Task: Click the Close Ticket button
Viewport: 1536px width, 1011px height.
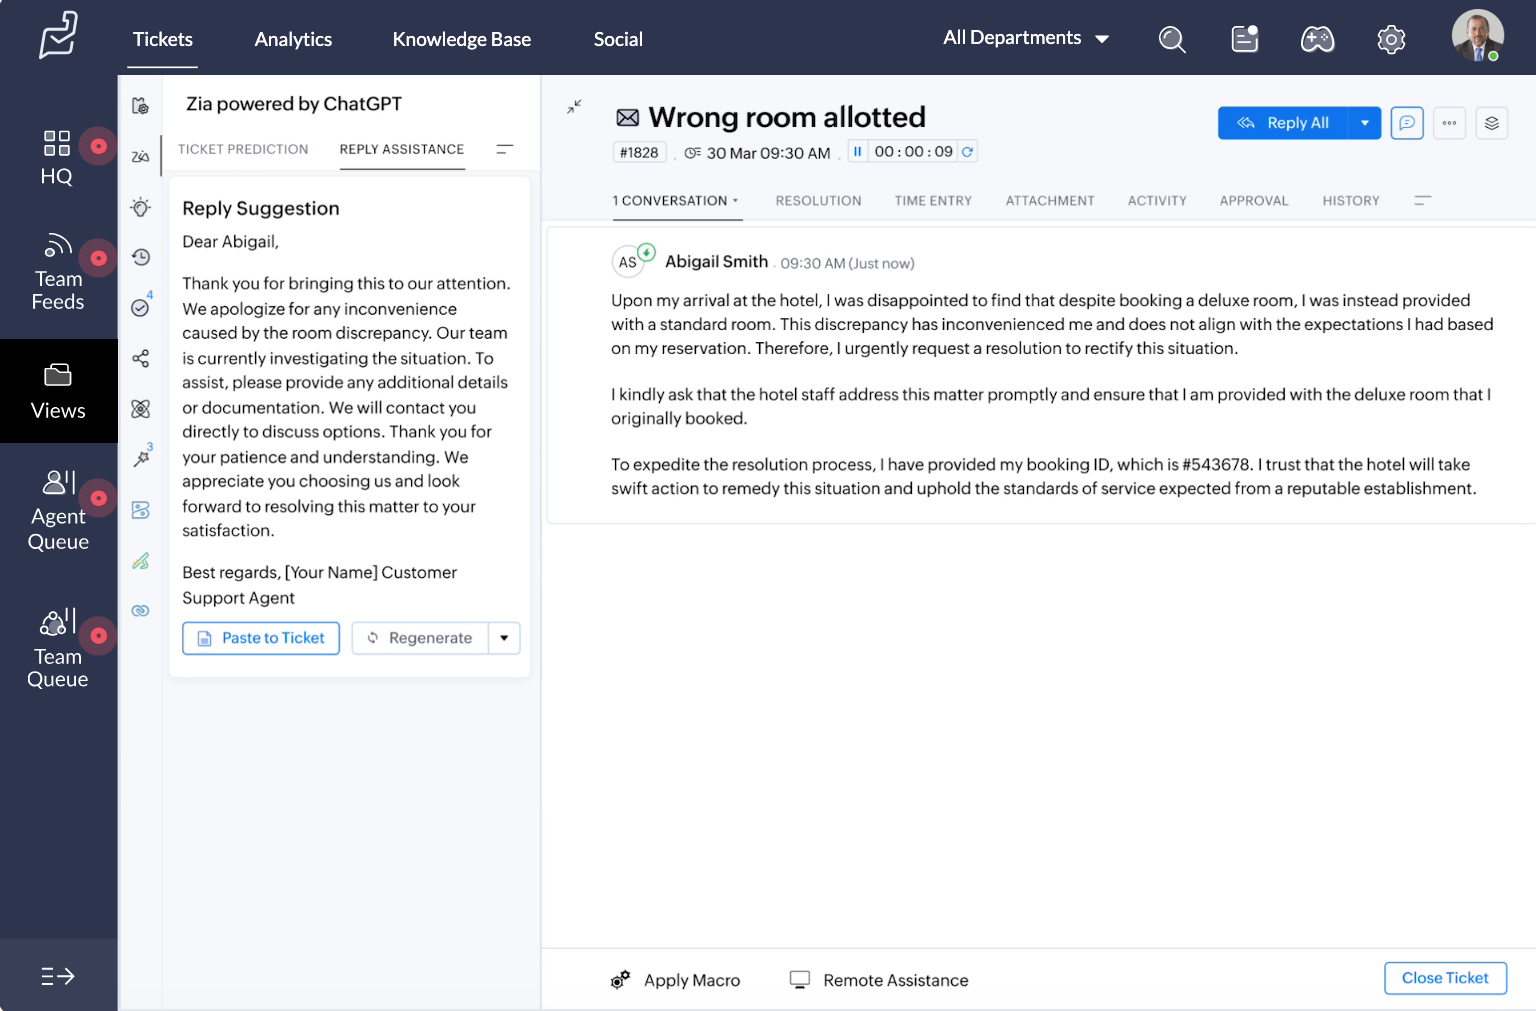Action: pos(1445,978)
